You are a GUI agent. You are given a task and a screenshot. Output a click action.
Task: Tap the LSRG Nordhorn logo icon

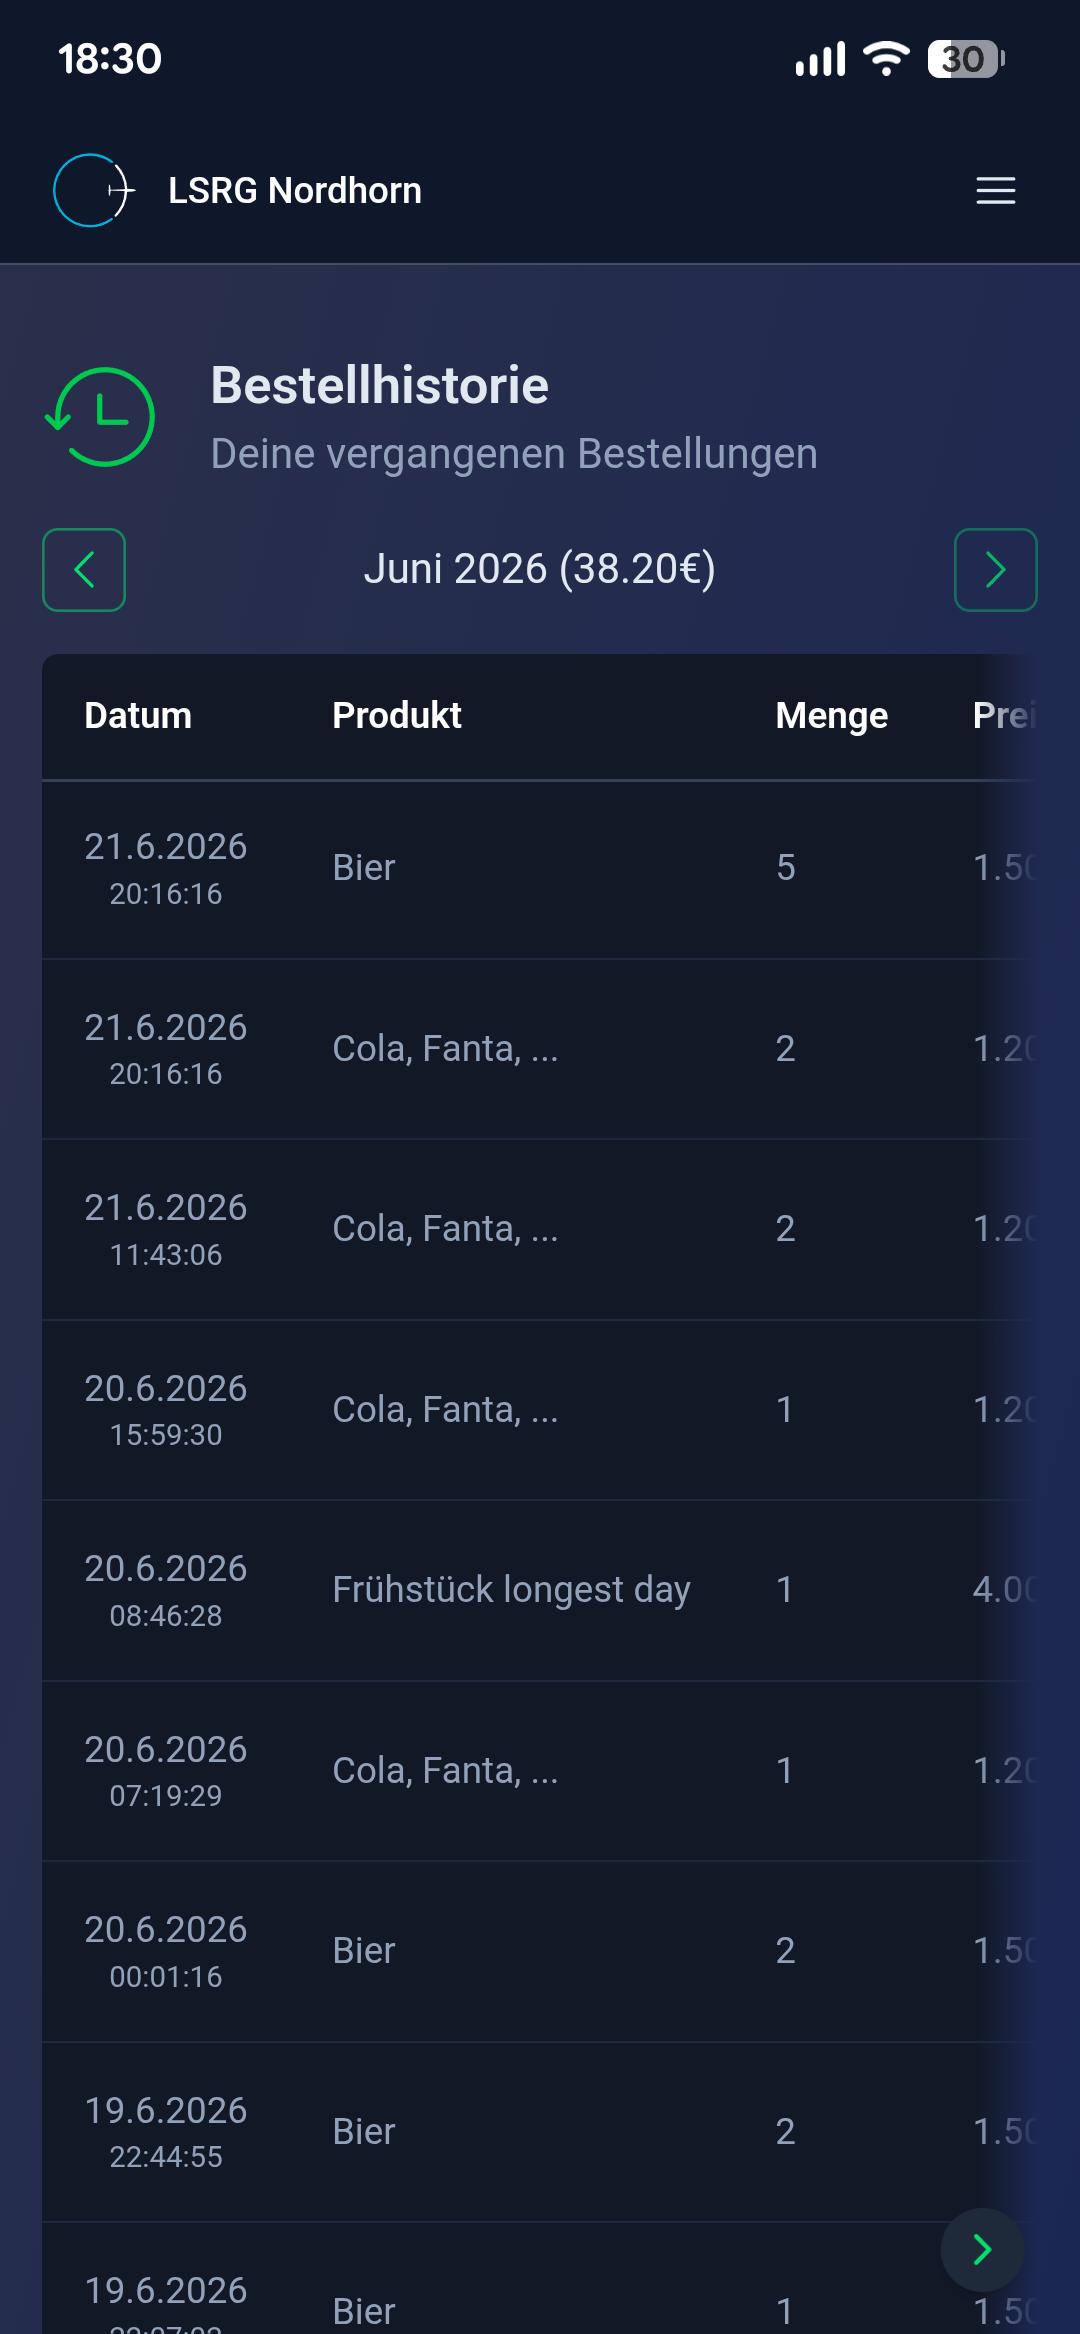(94, 190)
